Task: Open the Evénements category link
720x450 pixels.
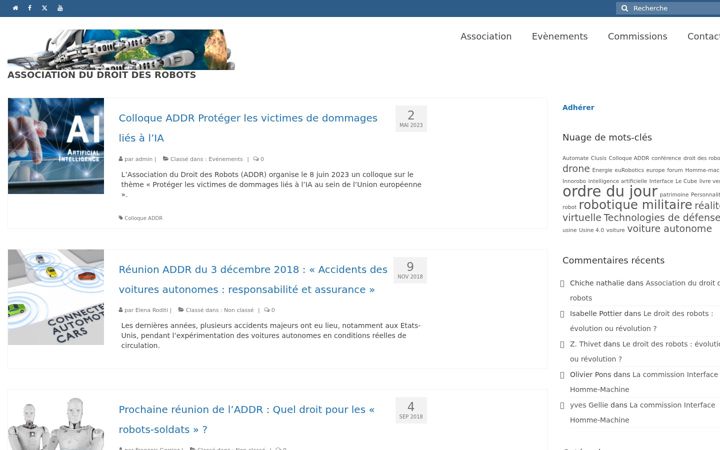Action: [225, 159]
